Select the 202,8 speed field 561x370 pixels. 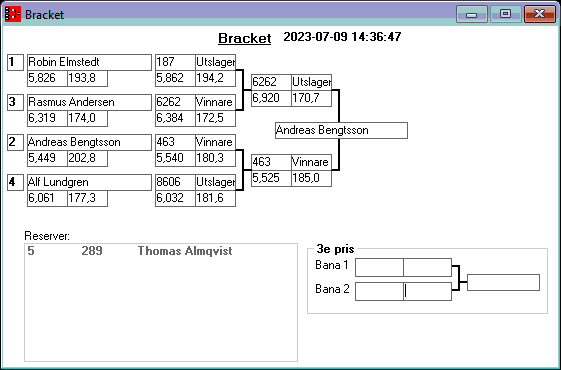pyautogui.click(x=87, y=159)
